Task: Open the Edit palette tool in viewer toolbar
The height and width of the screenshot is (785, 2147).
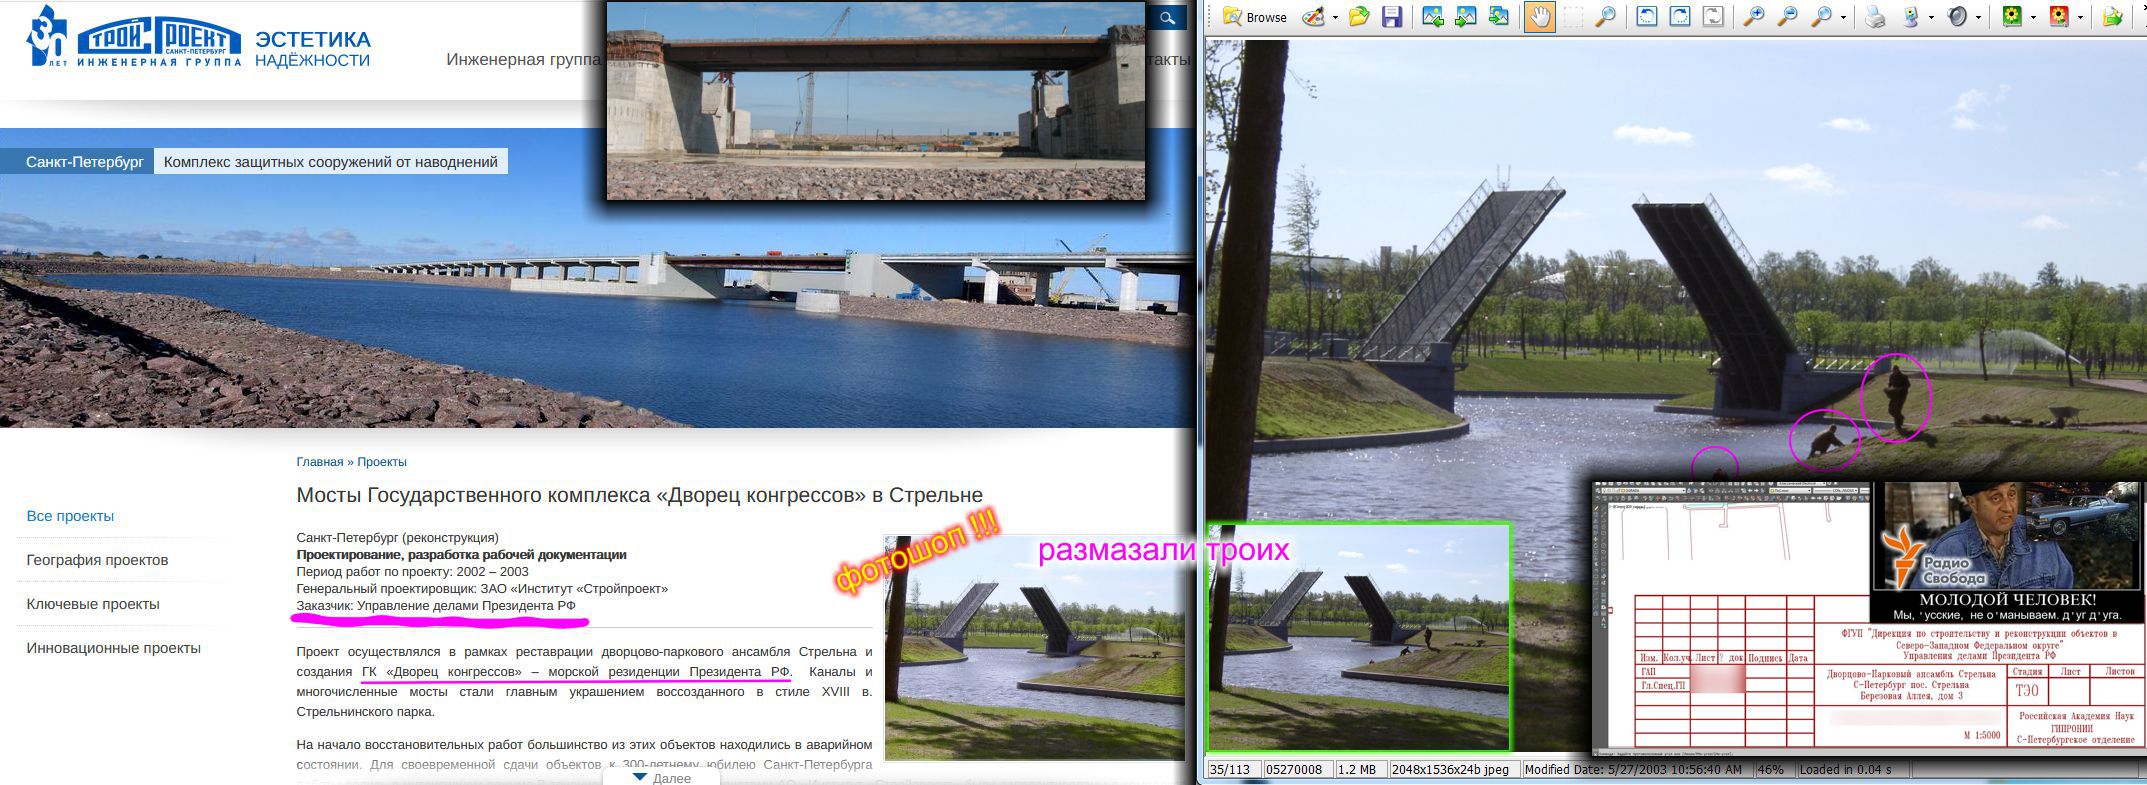Action: coord(1312,17)
